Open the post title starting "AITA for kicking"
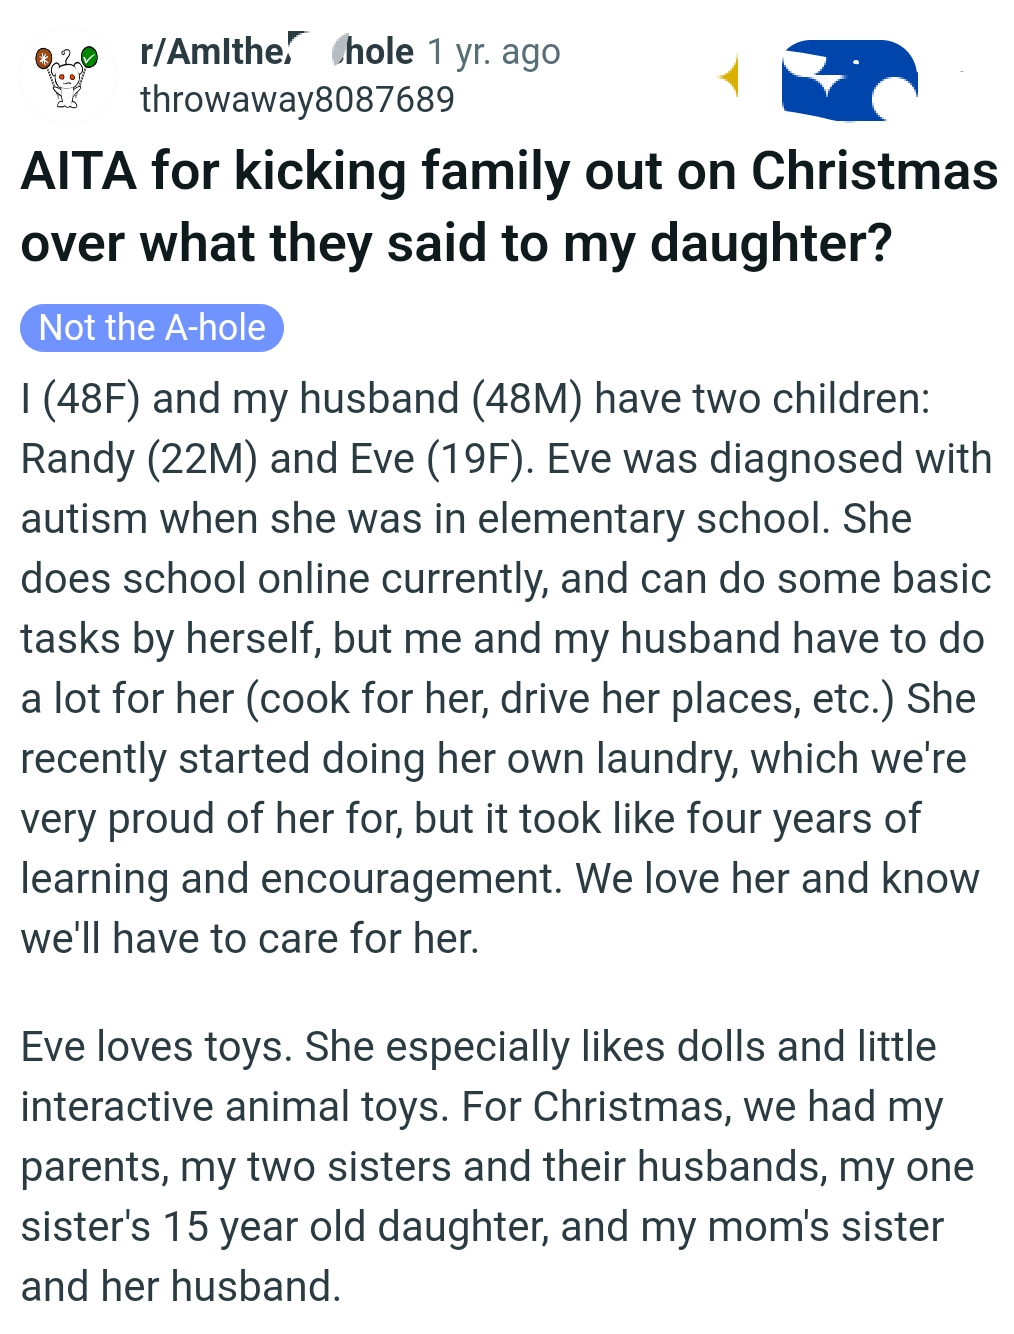 point(508,207)
